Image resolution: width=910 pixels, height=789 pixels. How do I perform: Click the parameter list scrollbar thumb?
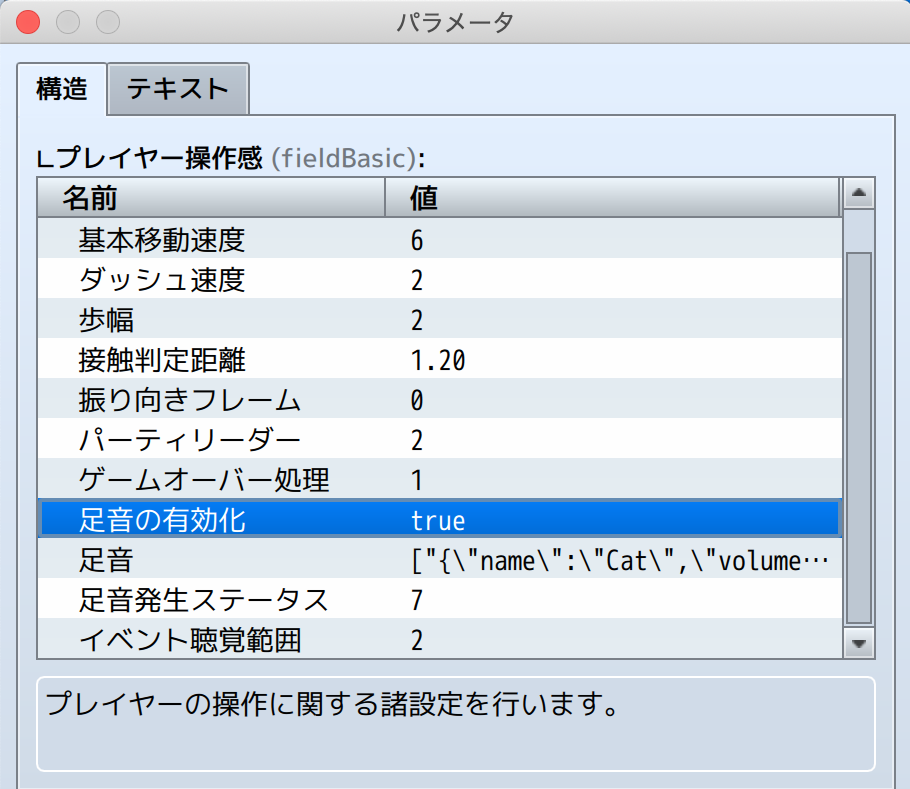coord(859,438)
